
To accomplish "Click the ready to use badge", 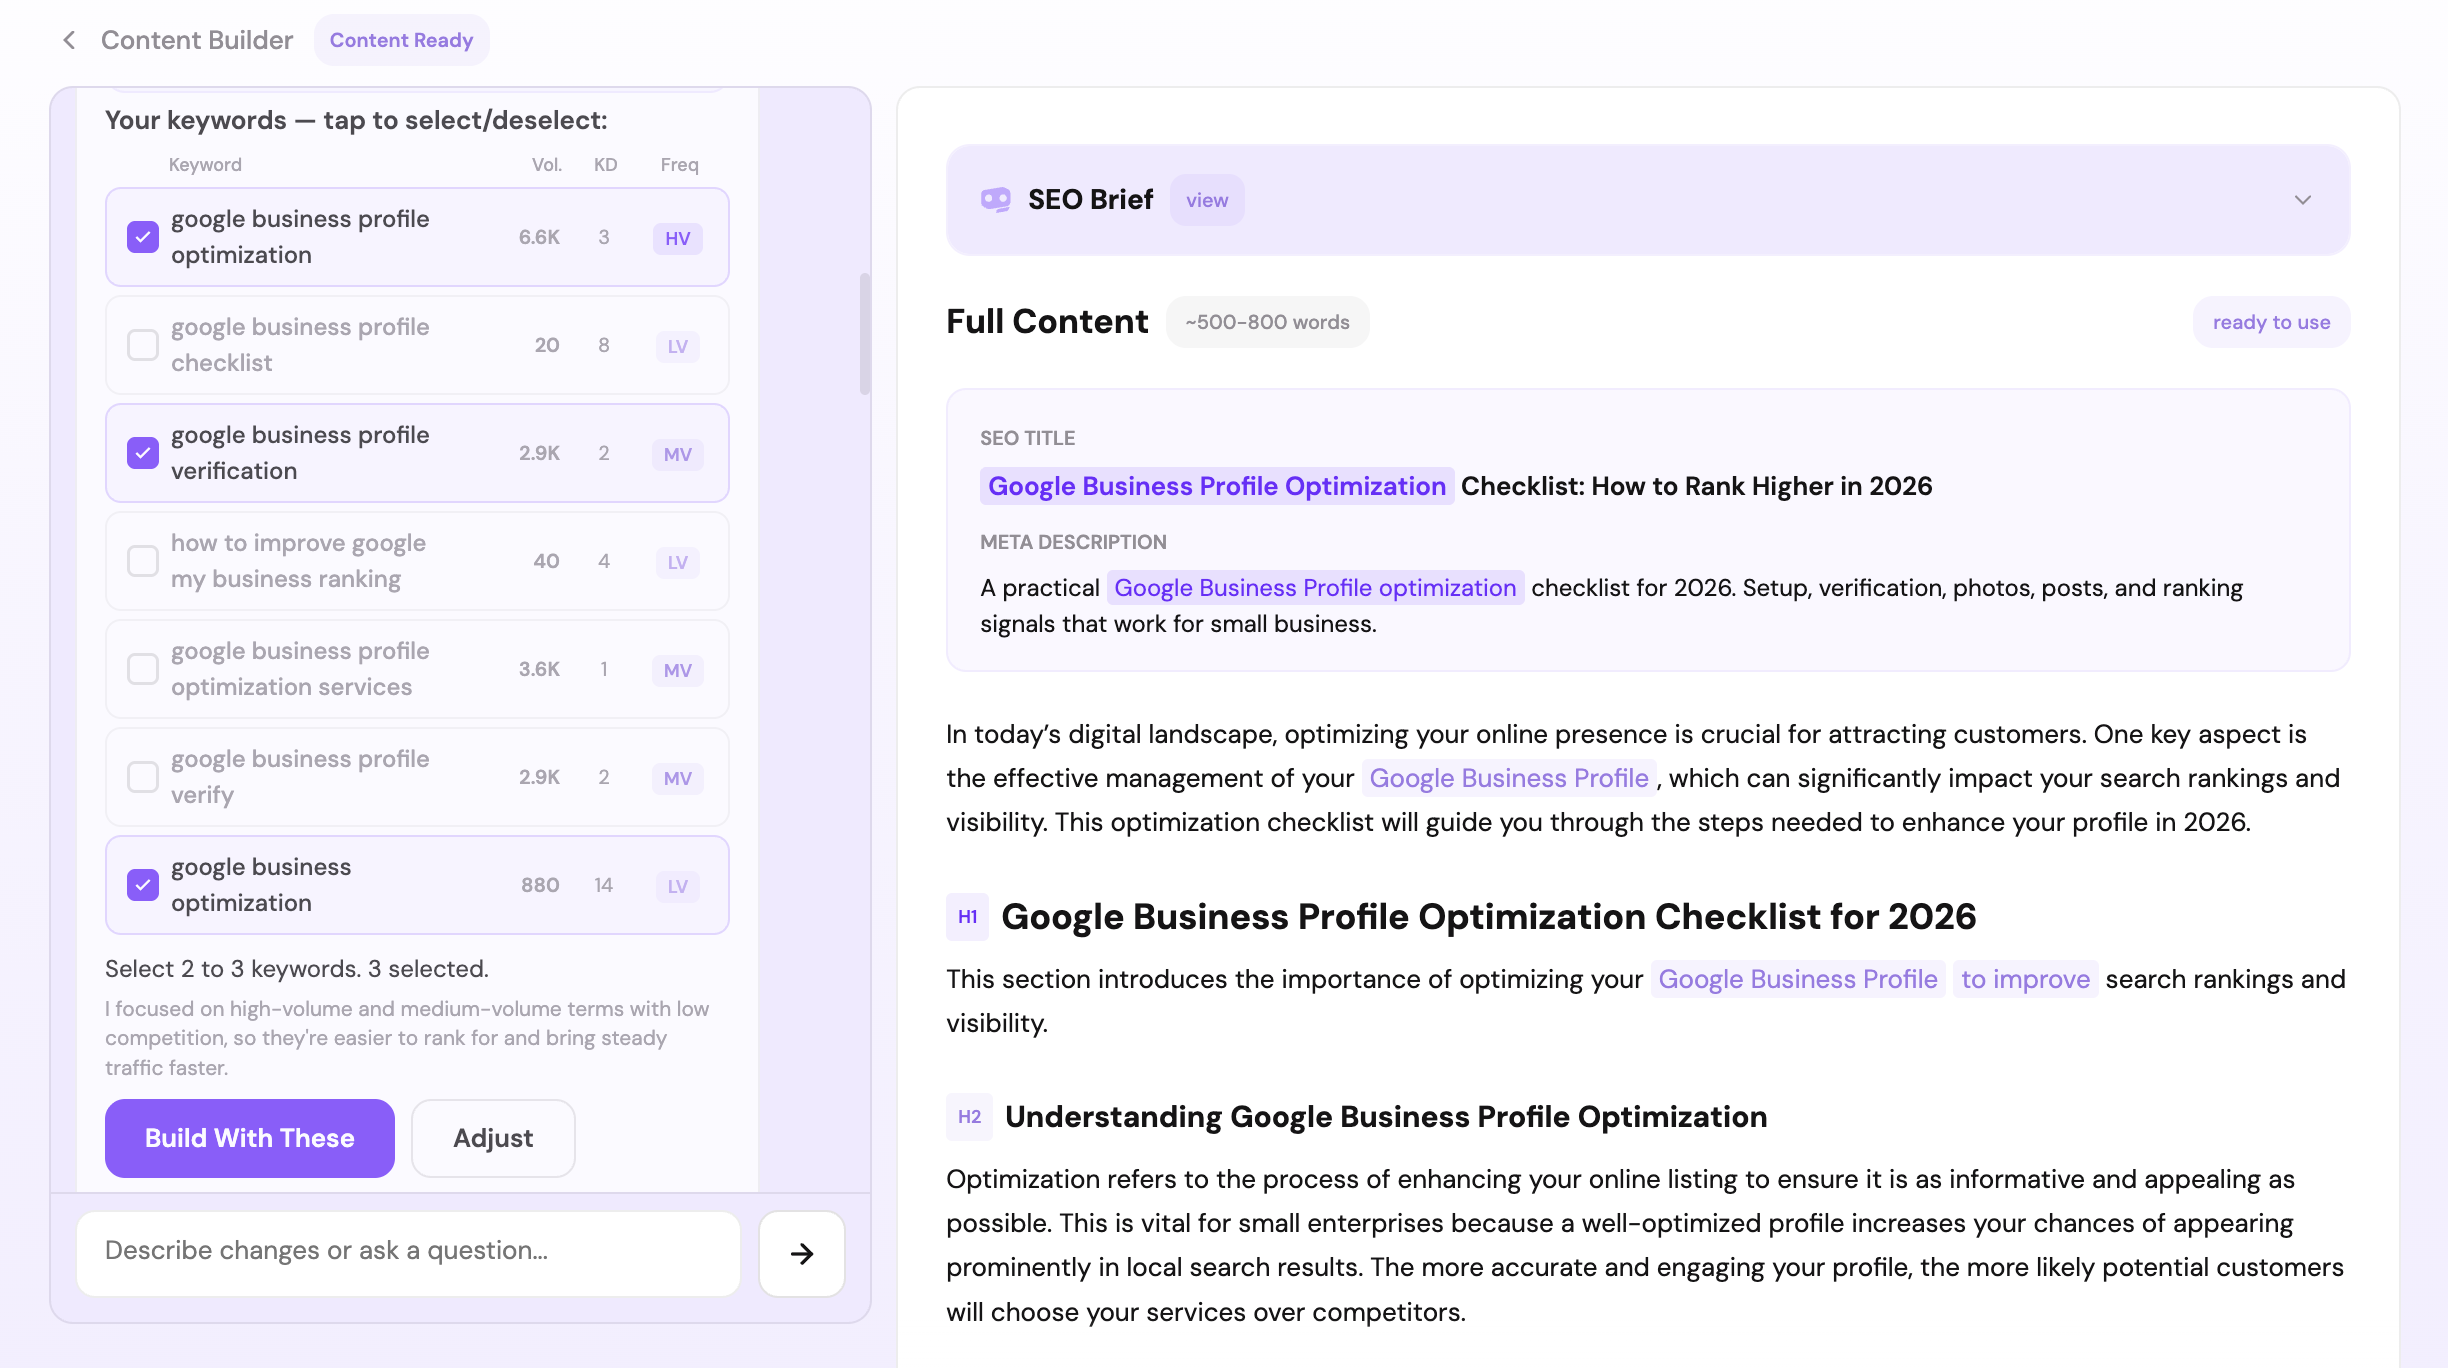I will (x=2271, y=322).
